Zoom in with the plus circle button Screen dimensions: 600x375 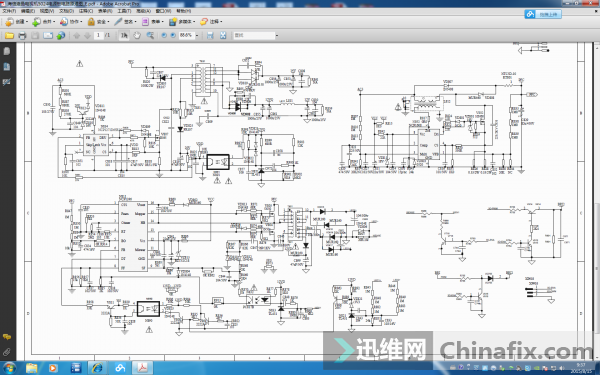click(x=173, y=35)
